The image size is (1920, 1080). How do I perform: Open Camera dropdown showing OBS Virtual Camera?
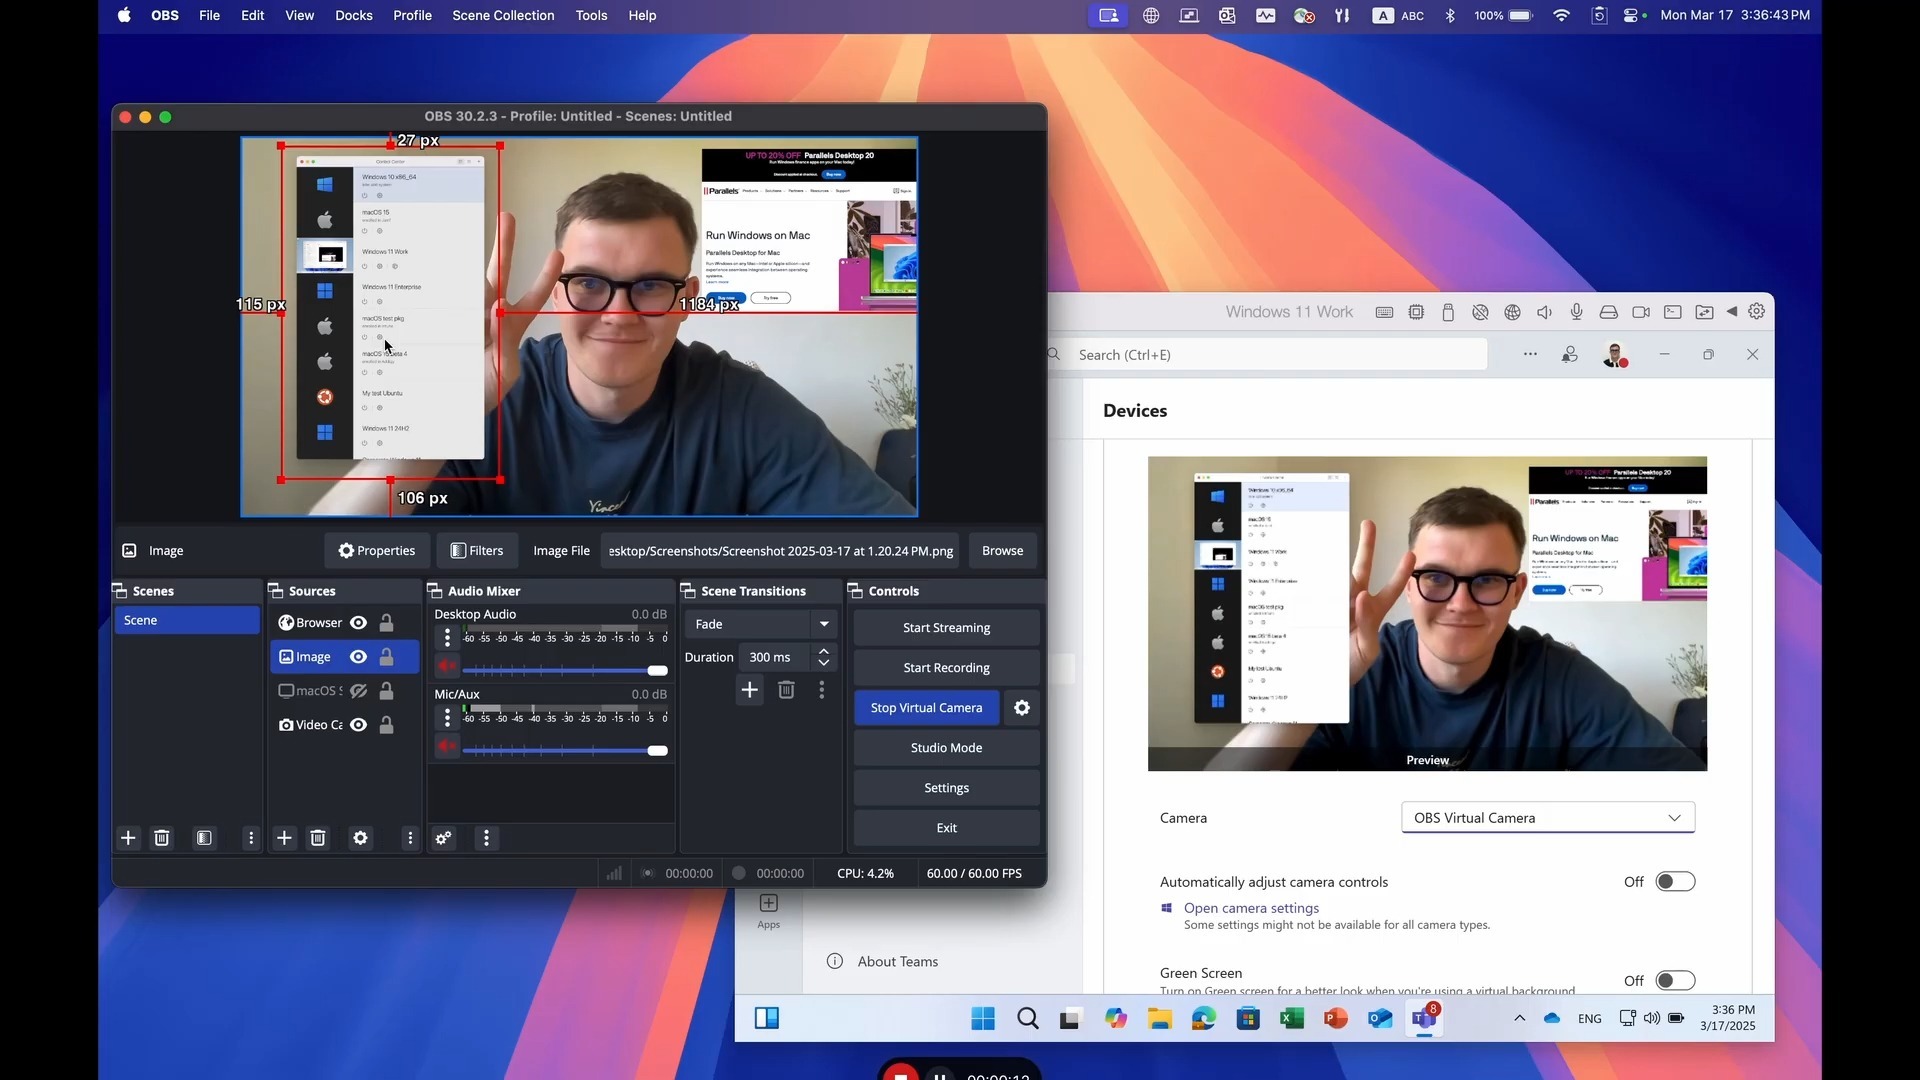1548,818
